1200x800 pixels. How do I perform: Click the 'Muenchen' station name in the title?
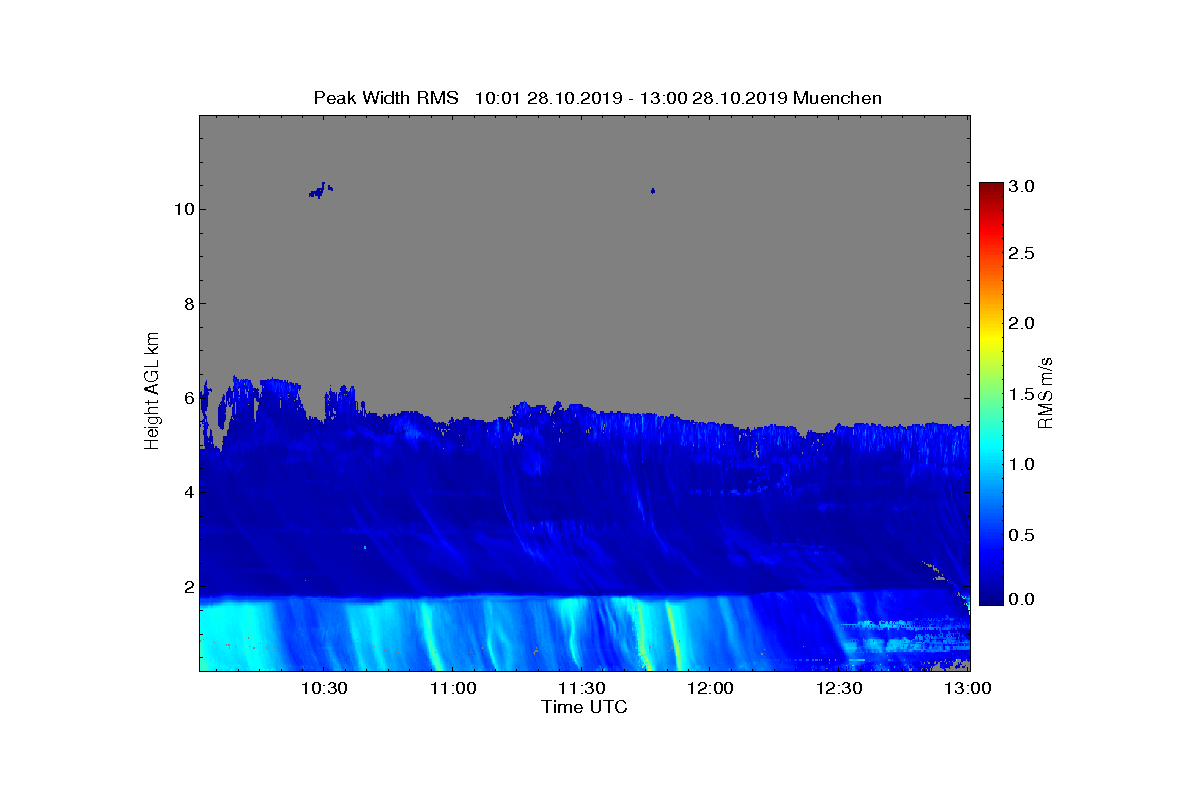pyautogui.click(x=838, y=98)
